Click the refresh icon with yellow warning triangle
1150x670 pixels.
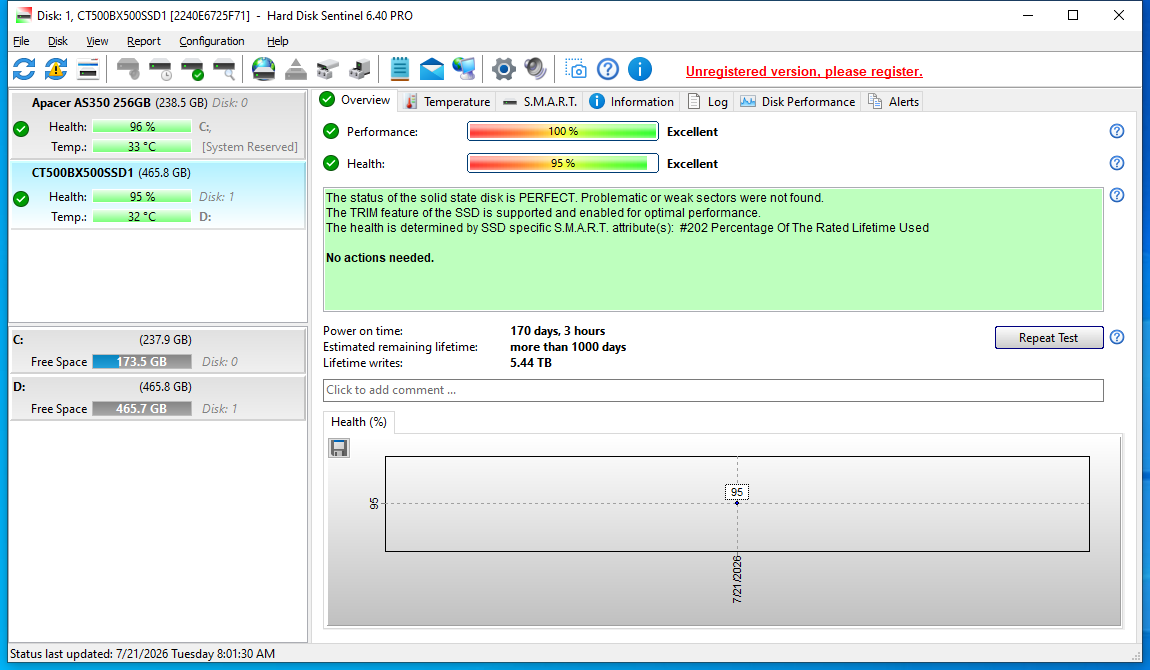(56, 70)
